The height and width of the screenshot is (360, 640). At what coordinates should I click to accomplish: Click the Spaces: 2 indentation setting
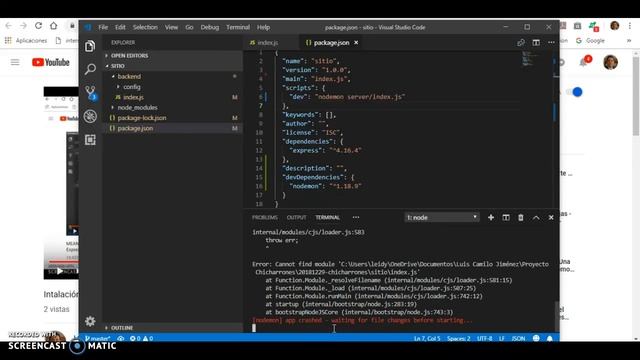[458, 338]
